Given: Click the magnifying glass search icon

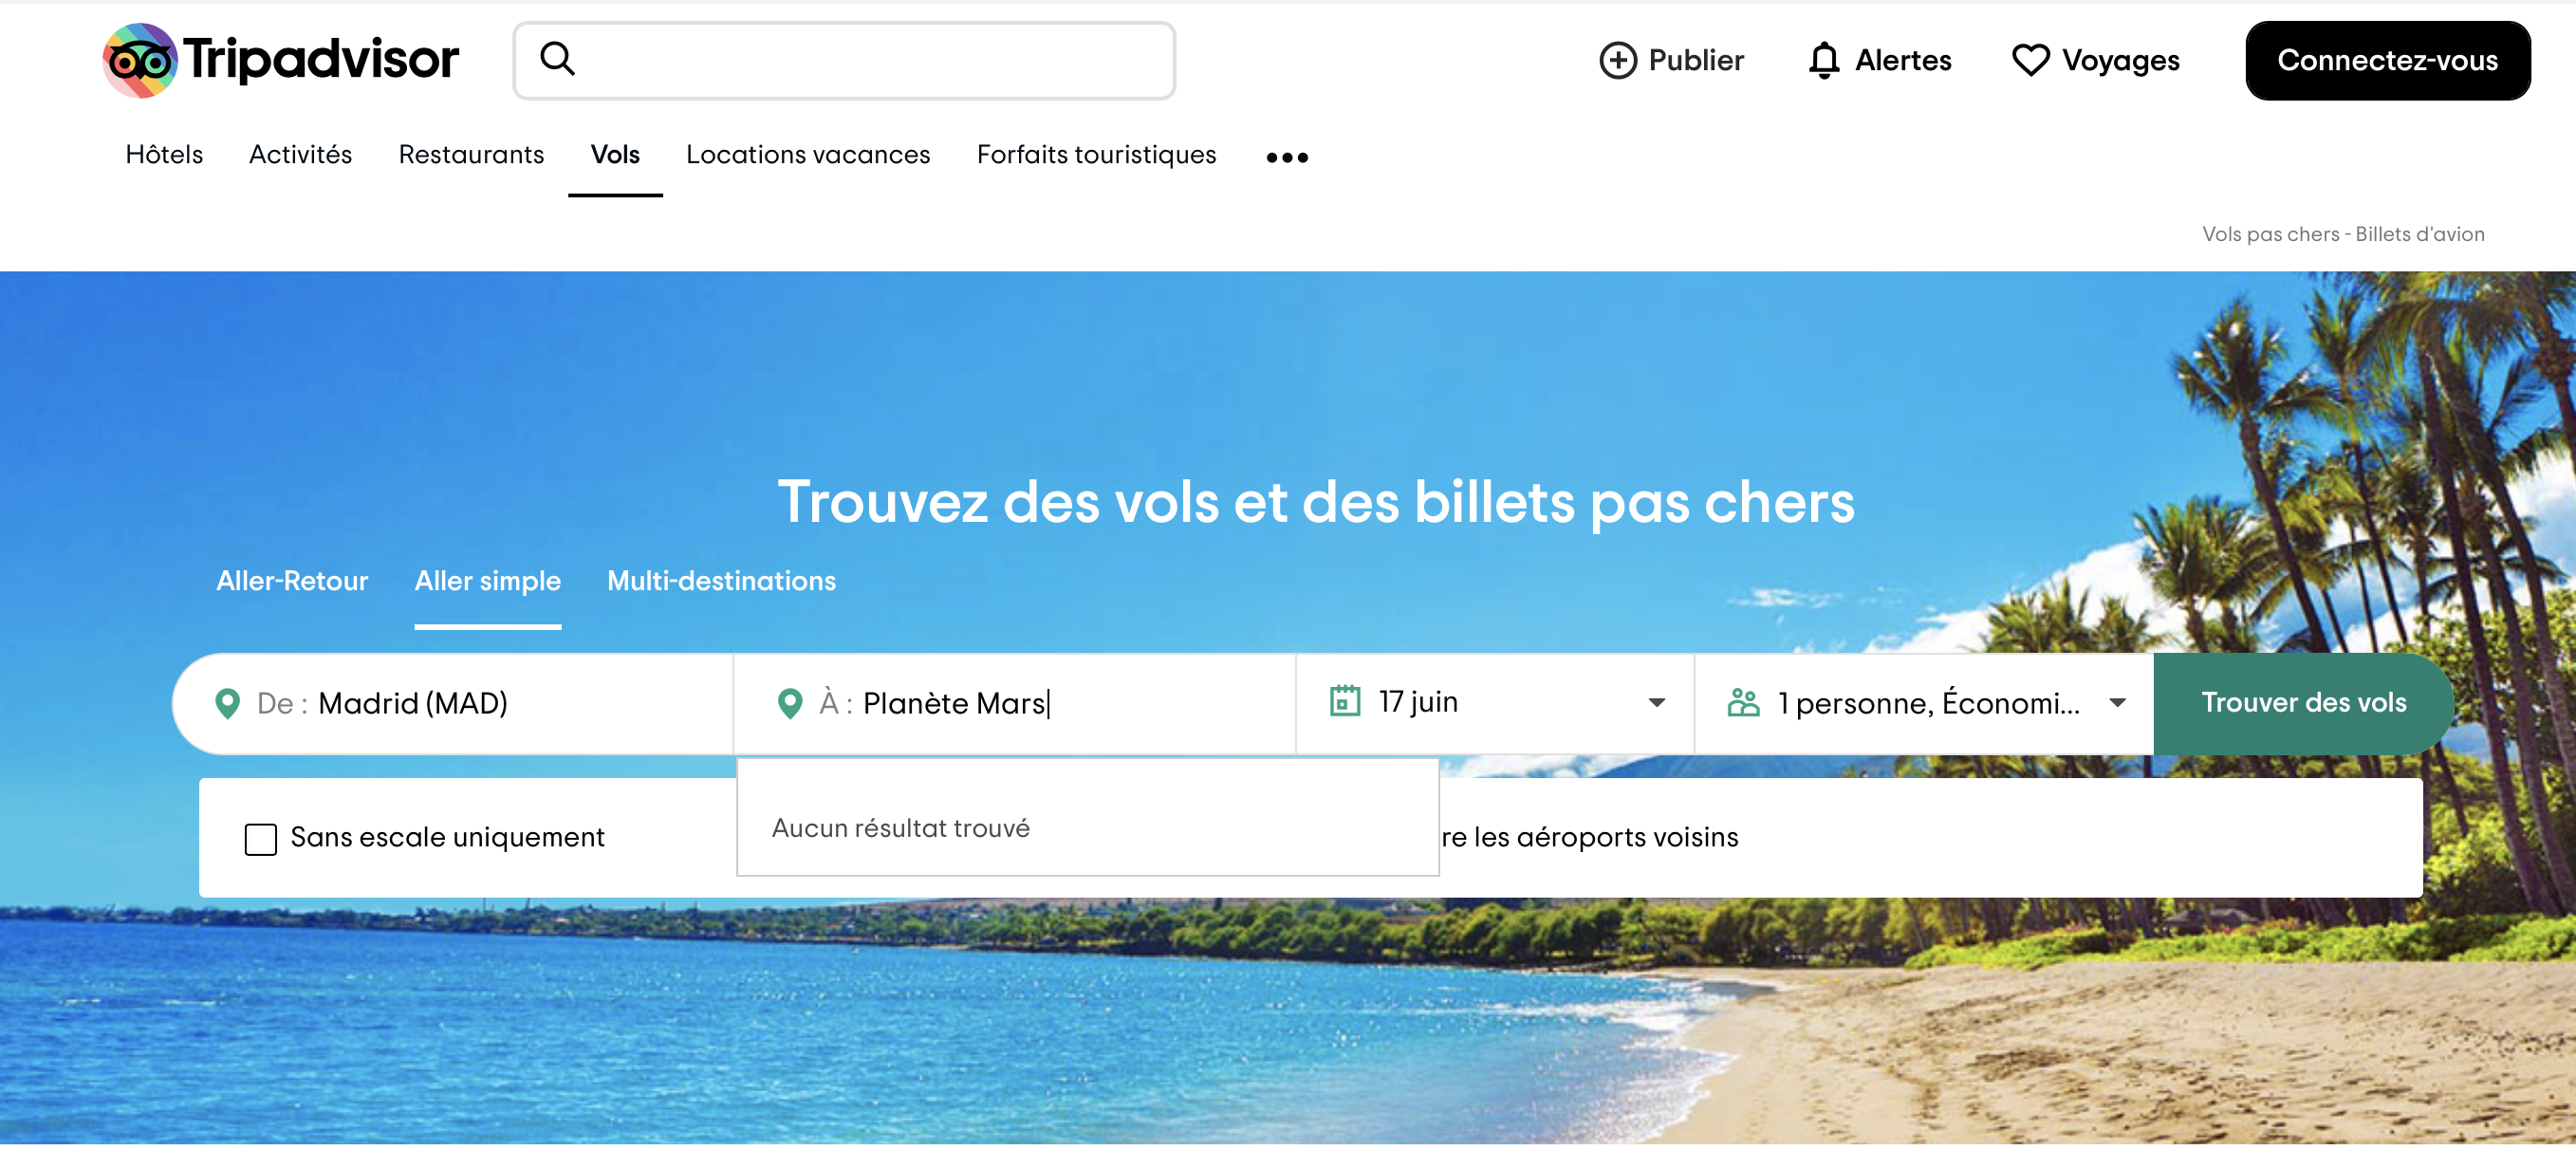Looking at the screenshot, I should (558, 59).
